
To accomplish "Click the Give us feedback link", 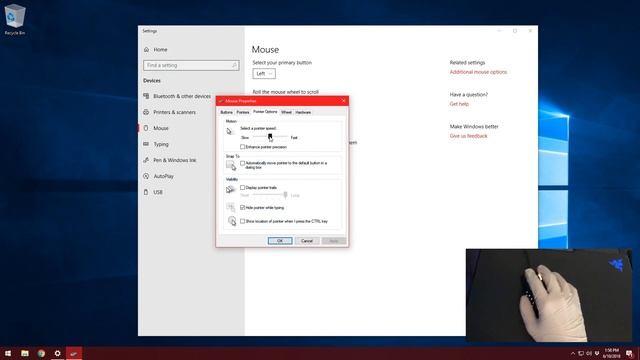I will tap(469, 136).
